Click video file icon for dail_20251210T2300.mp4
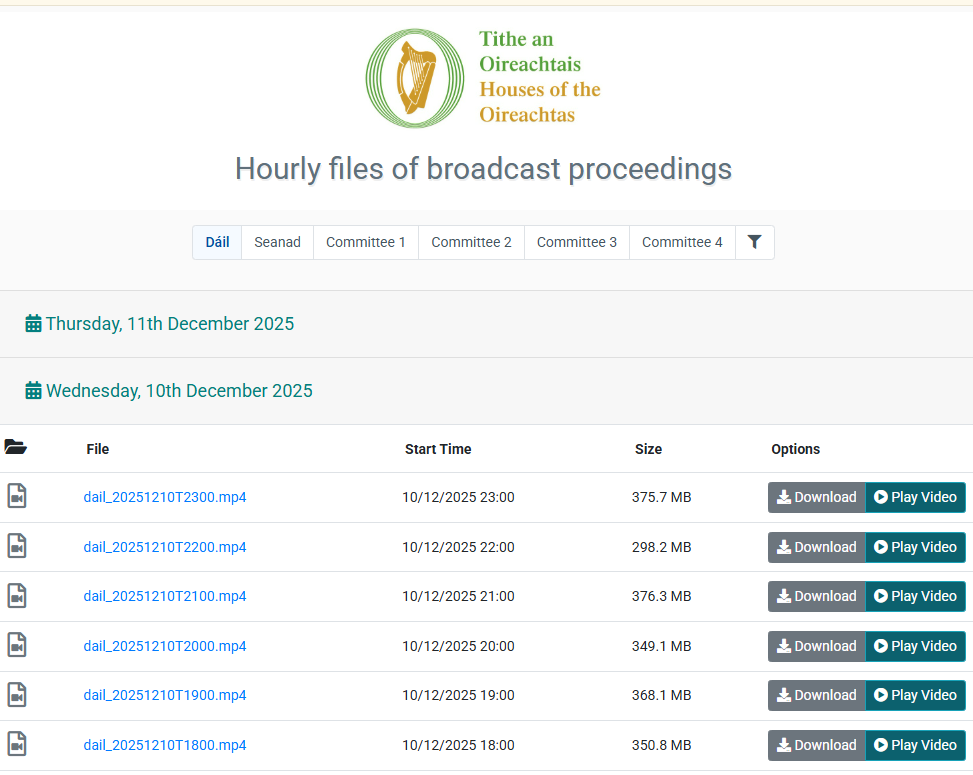973x775 pixels. tap(16, 497)
